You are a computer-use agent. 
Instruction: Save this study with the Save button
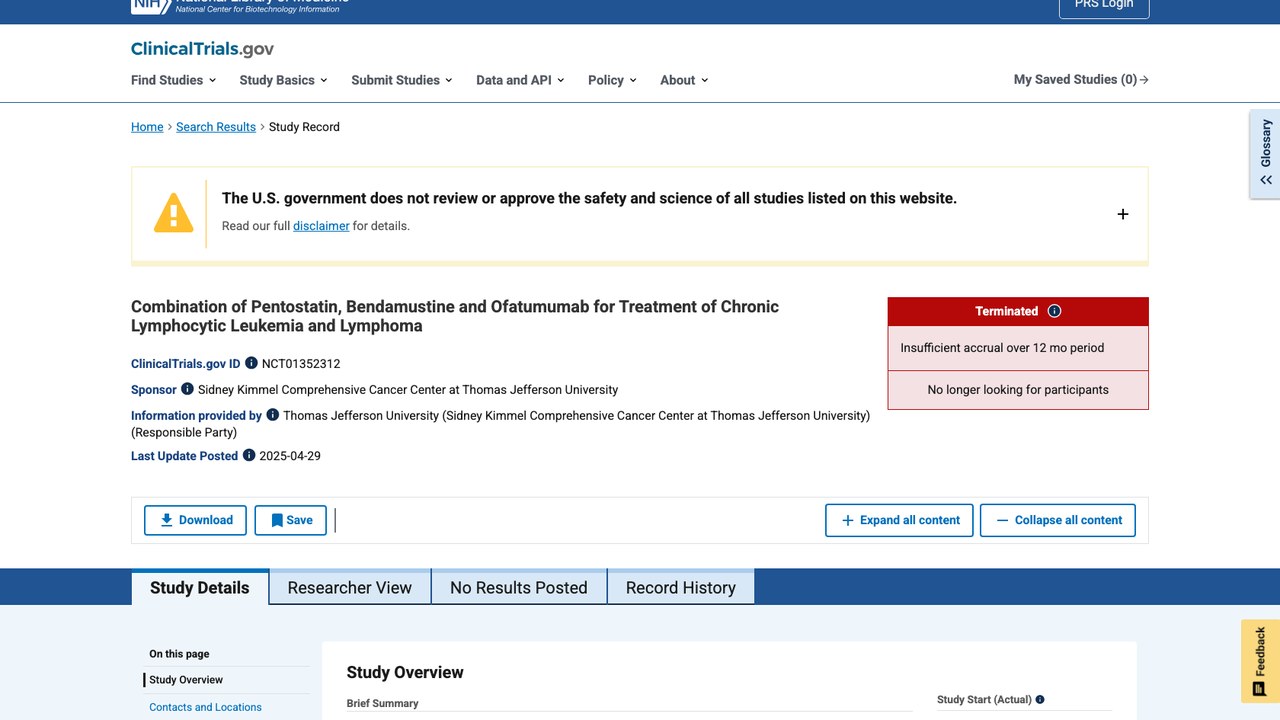pyautogui.click(x=290, y=520)
